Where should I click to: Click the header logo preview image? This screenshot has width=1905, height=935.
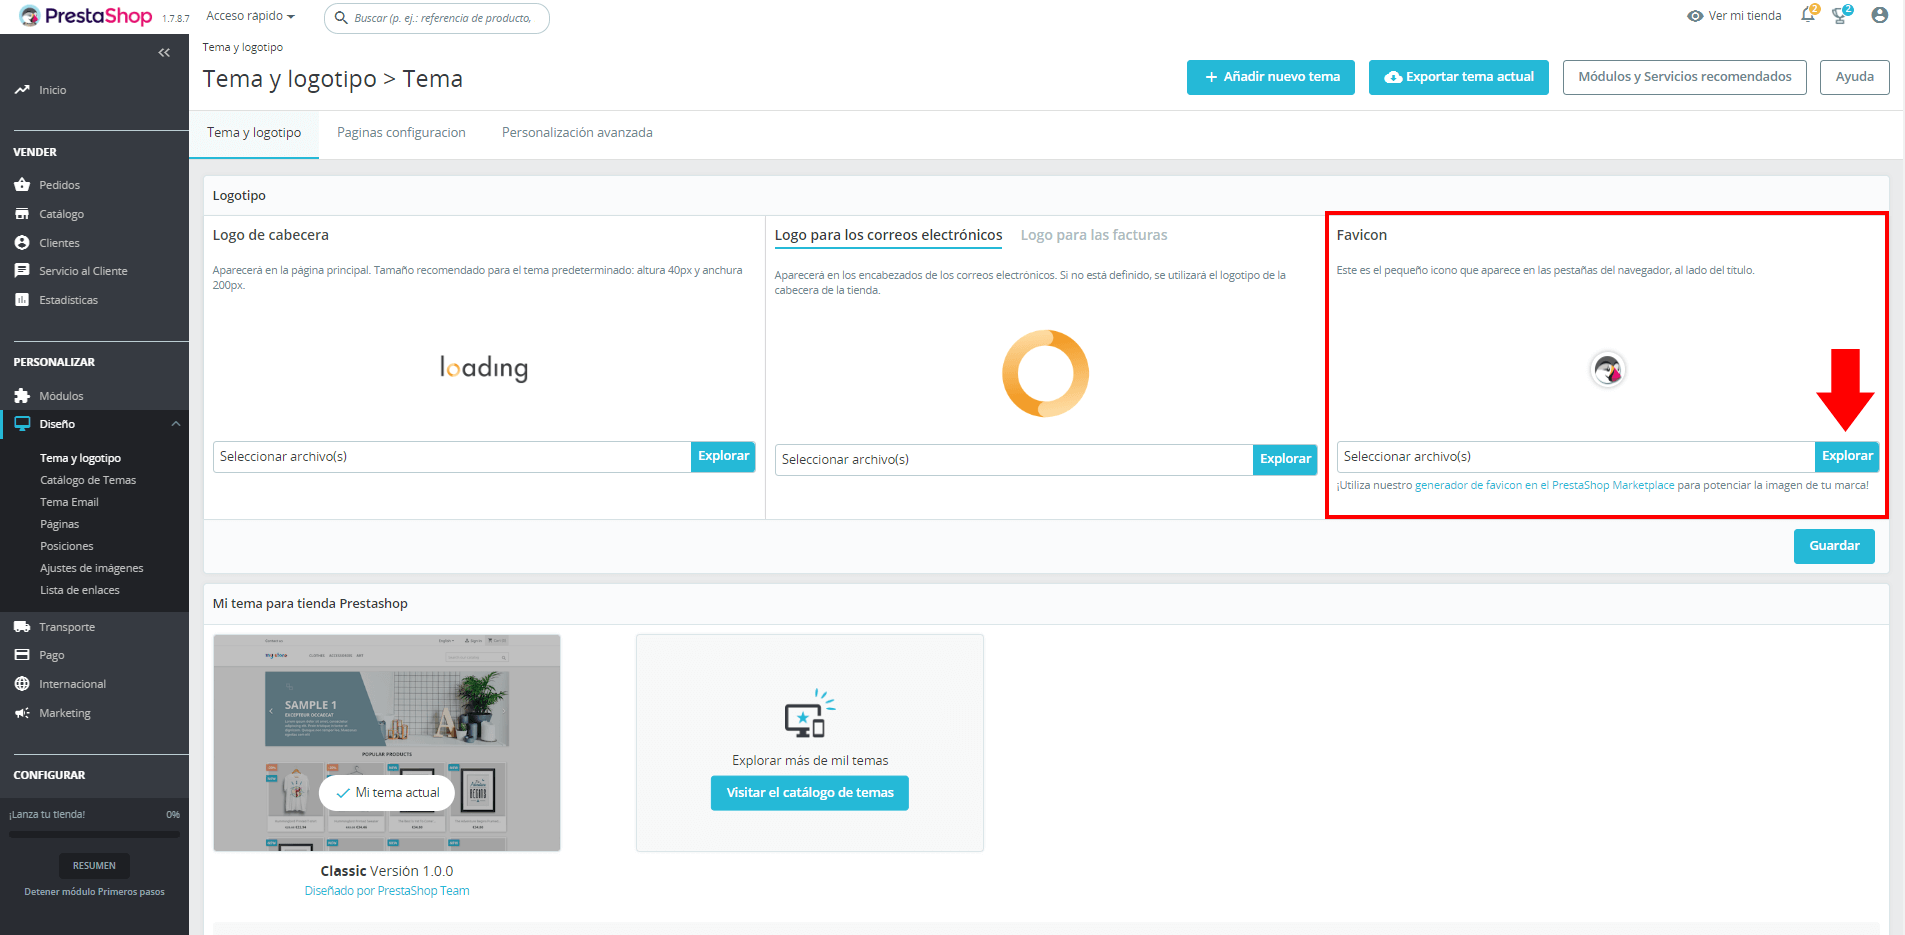(484, 368)
